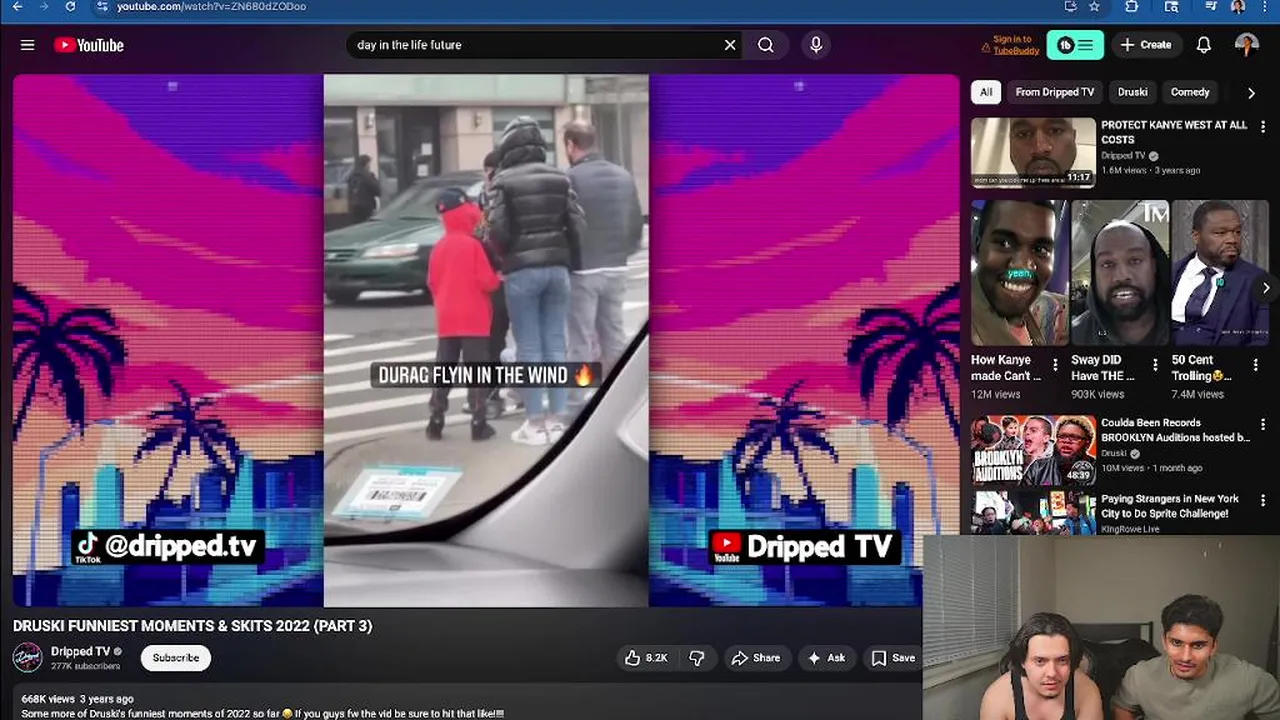Open options for Paying Strangers video
This screenshot has width=1280, height=720.
click(1263, 500)
